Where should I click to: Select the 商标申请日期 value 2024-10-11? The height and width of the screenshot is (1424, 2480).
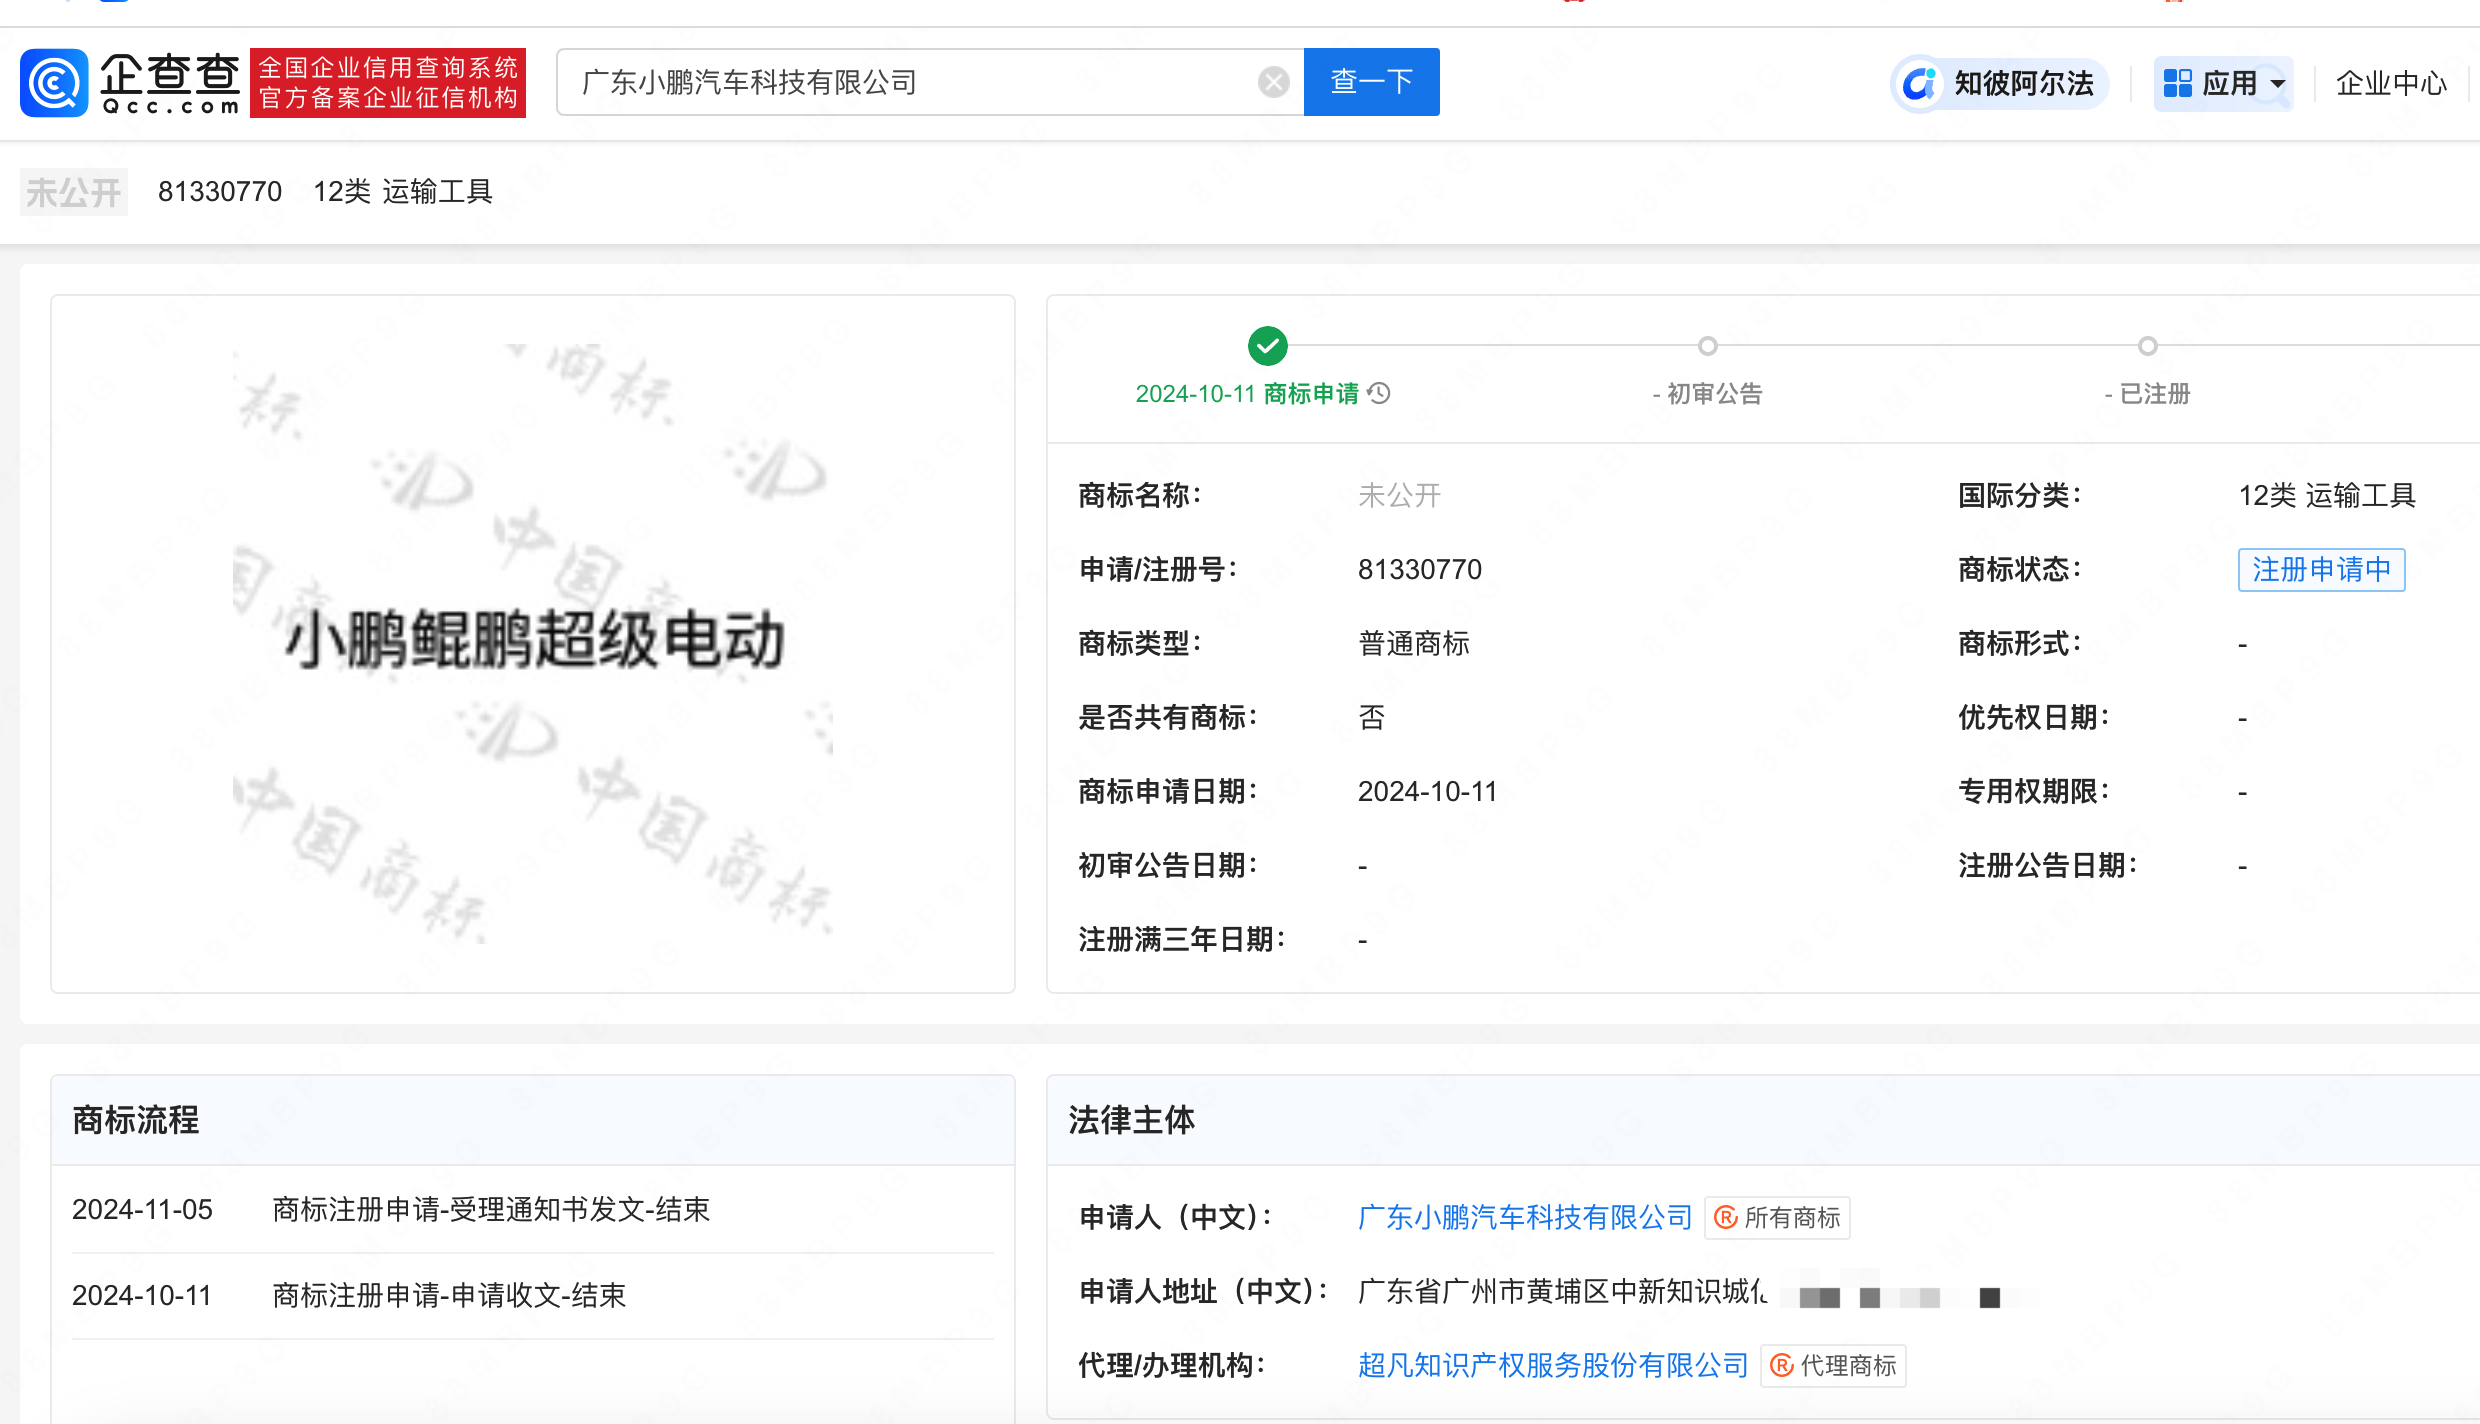click(1428, 792)
